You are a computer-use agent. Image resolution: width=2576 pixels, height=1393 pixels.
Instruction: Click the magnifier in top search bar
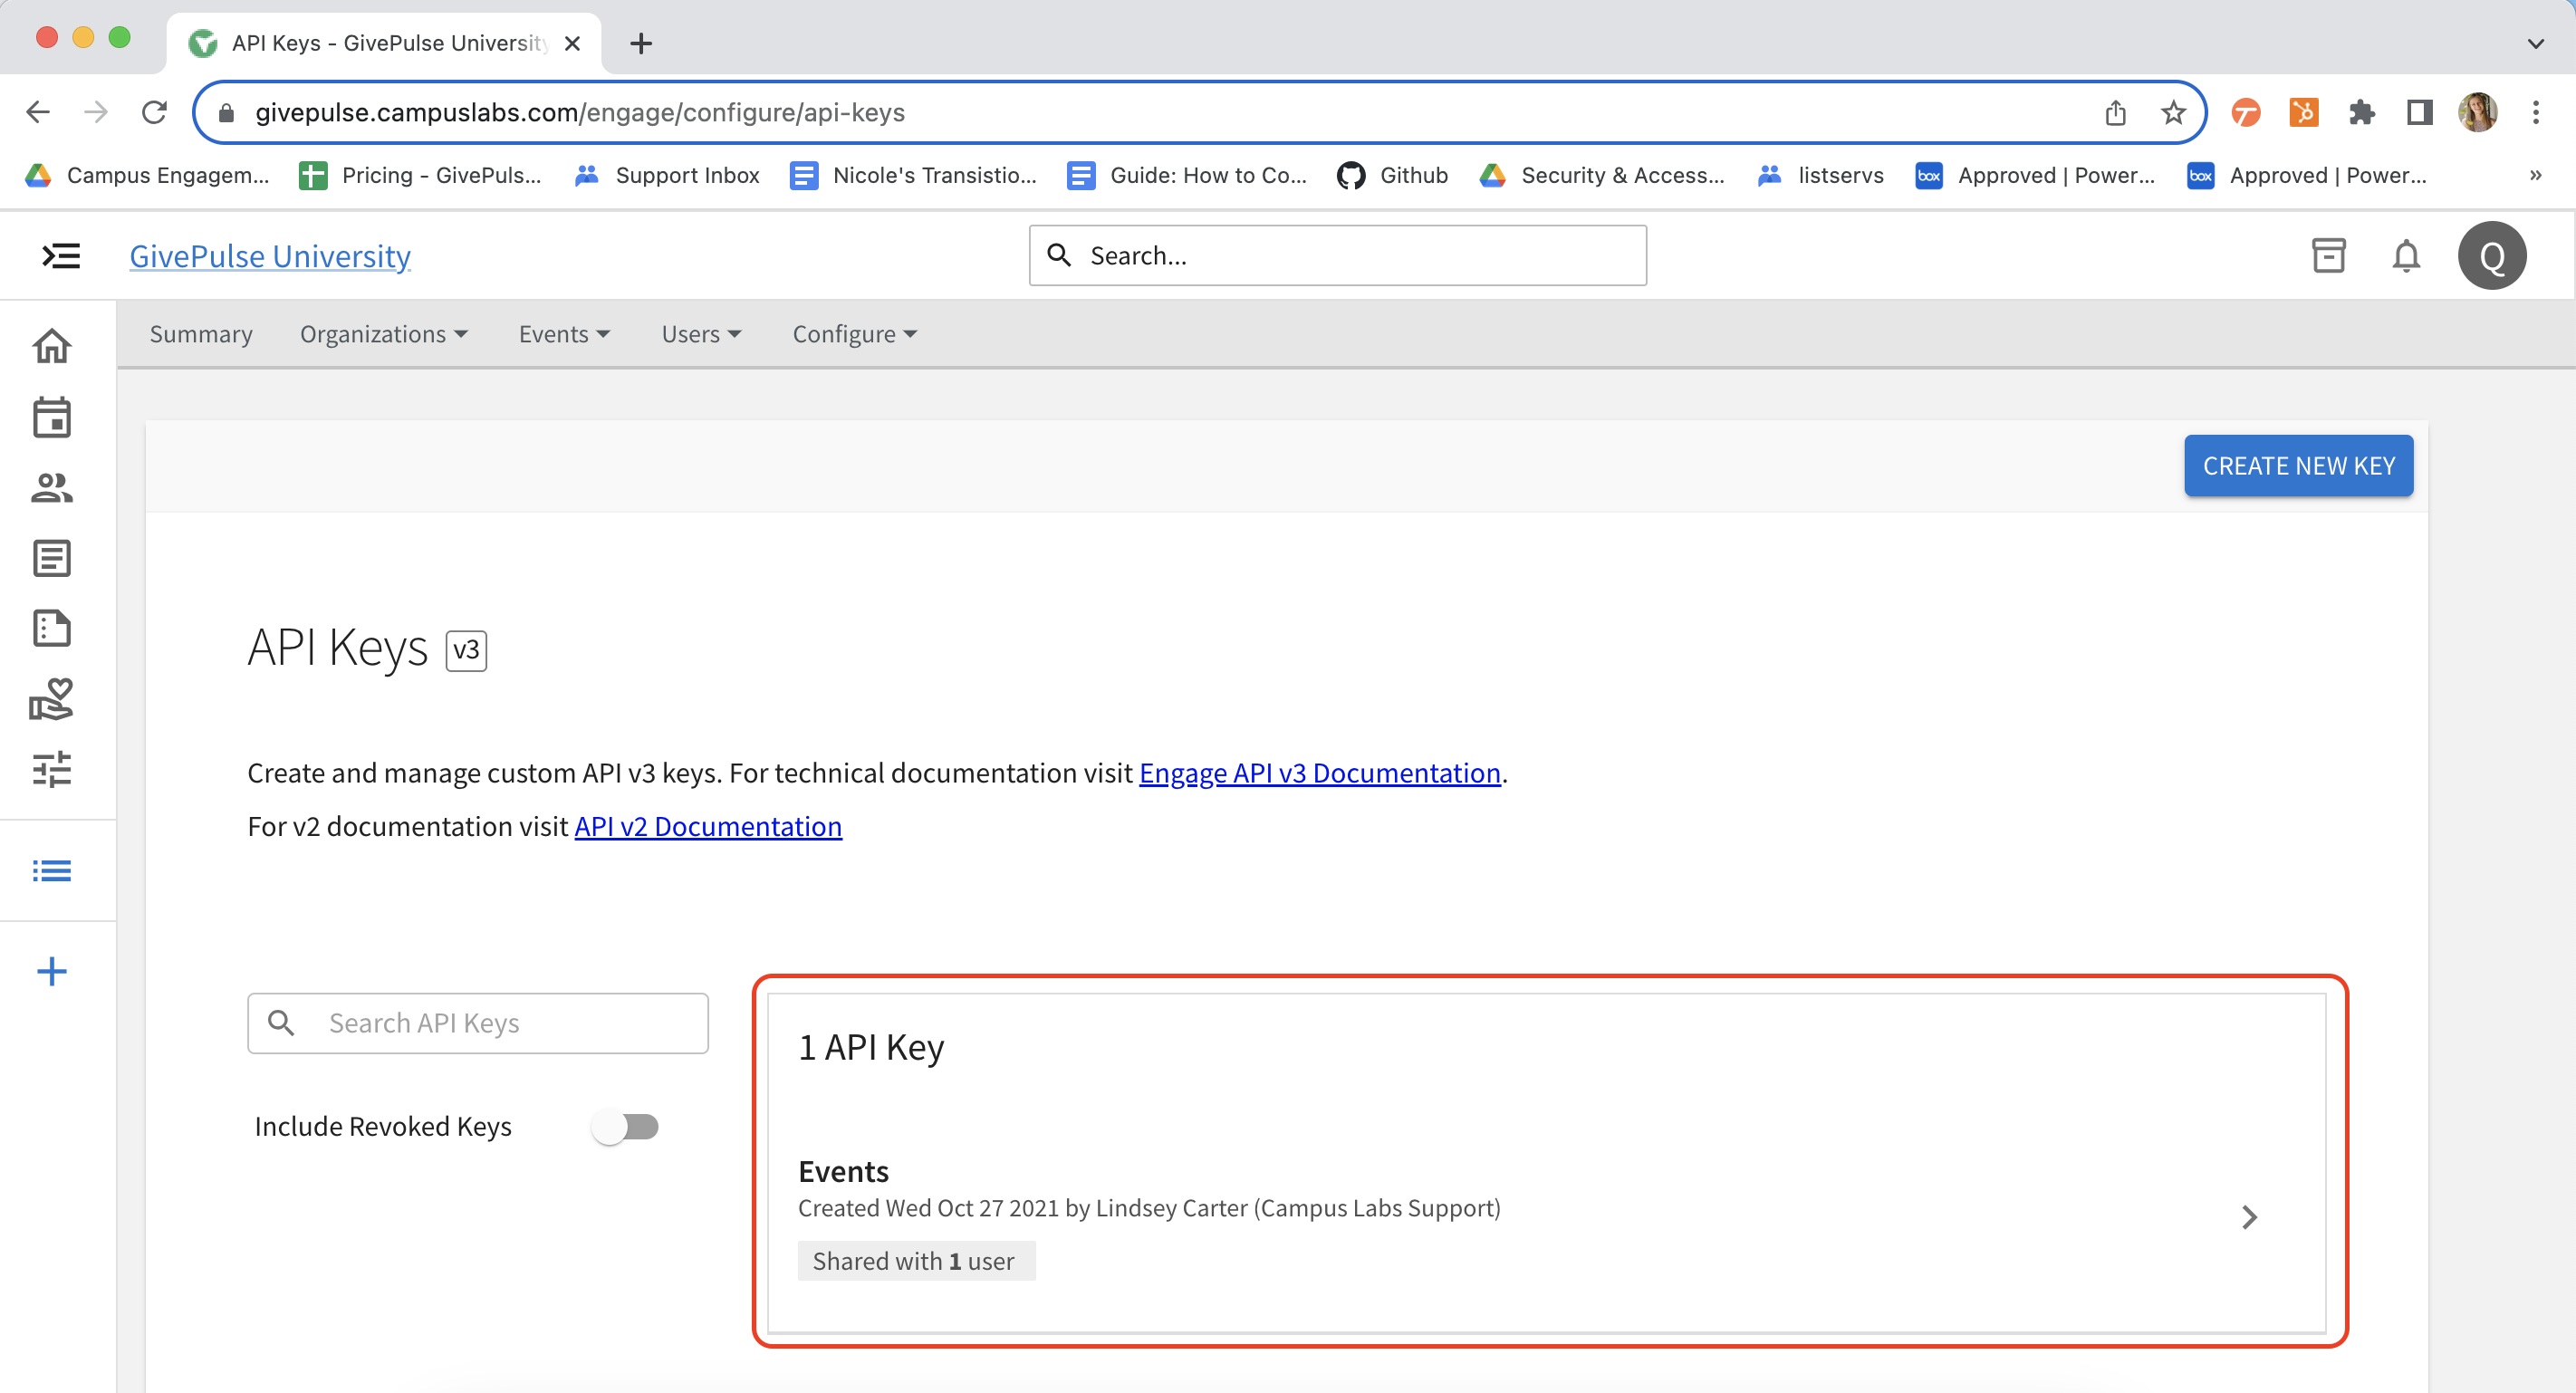coord(1060,256)
